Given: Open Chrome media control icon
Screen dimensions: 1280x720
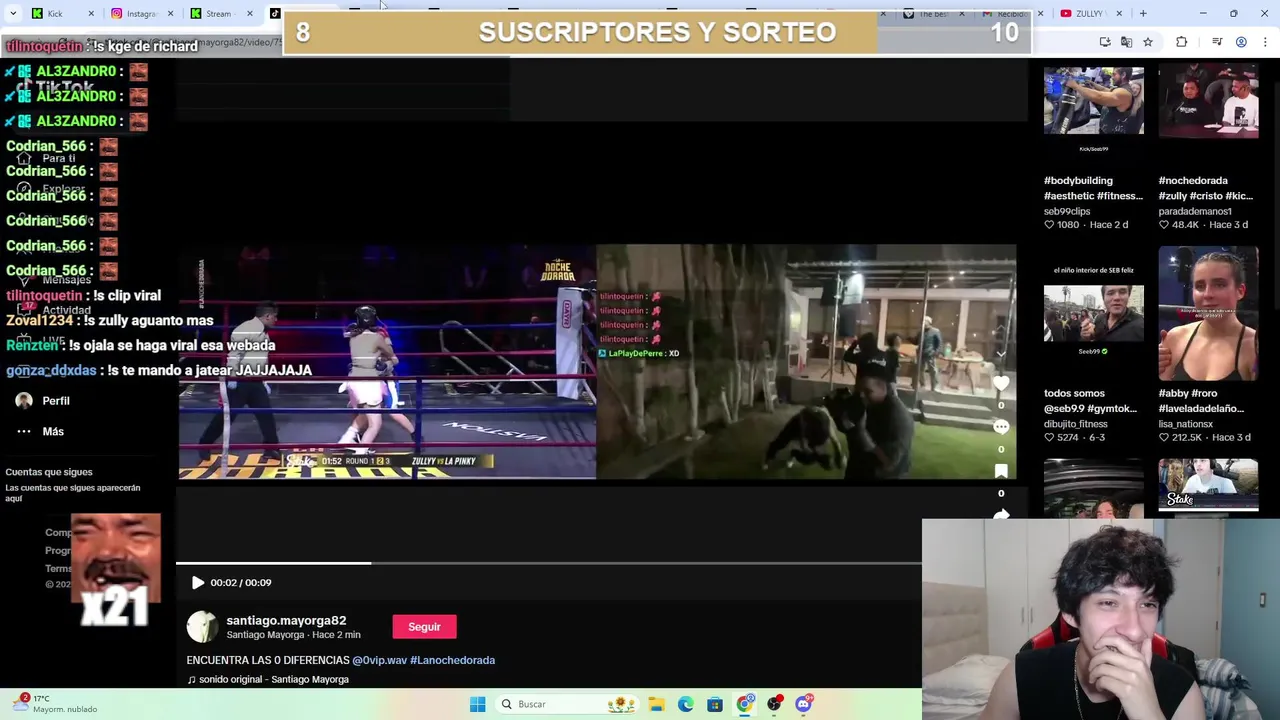Looking at the screenshot, I should click(1217, 42).
